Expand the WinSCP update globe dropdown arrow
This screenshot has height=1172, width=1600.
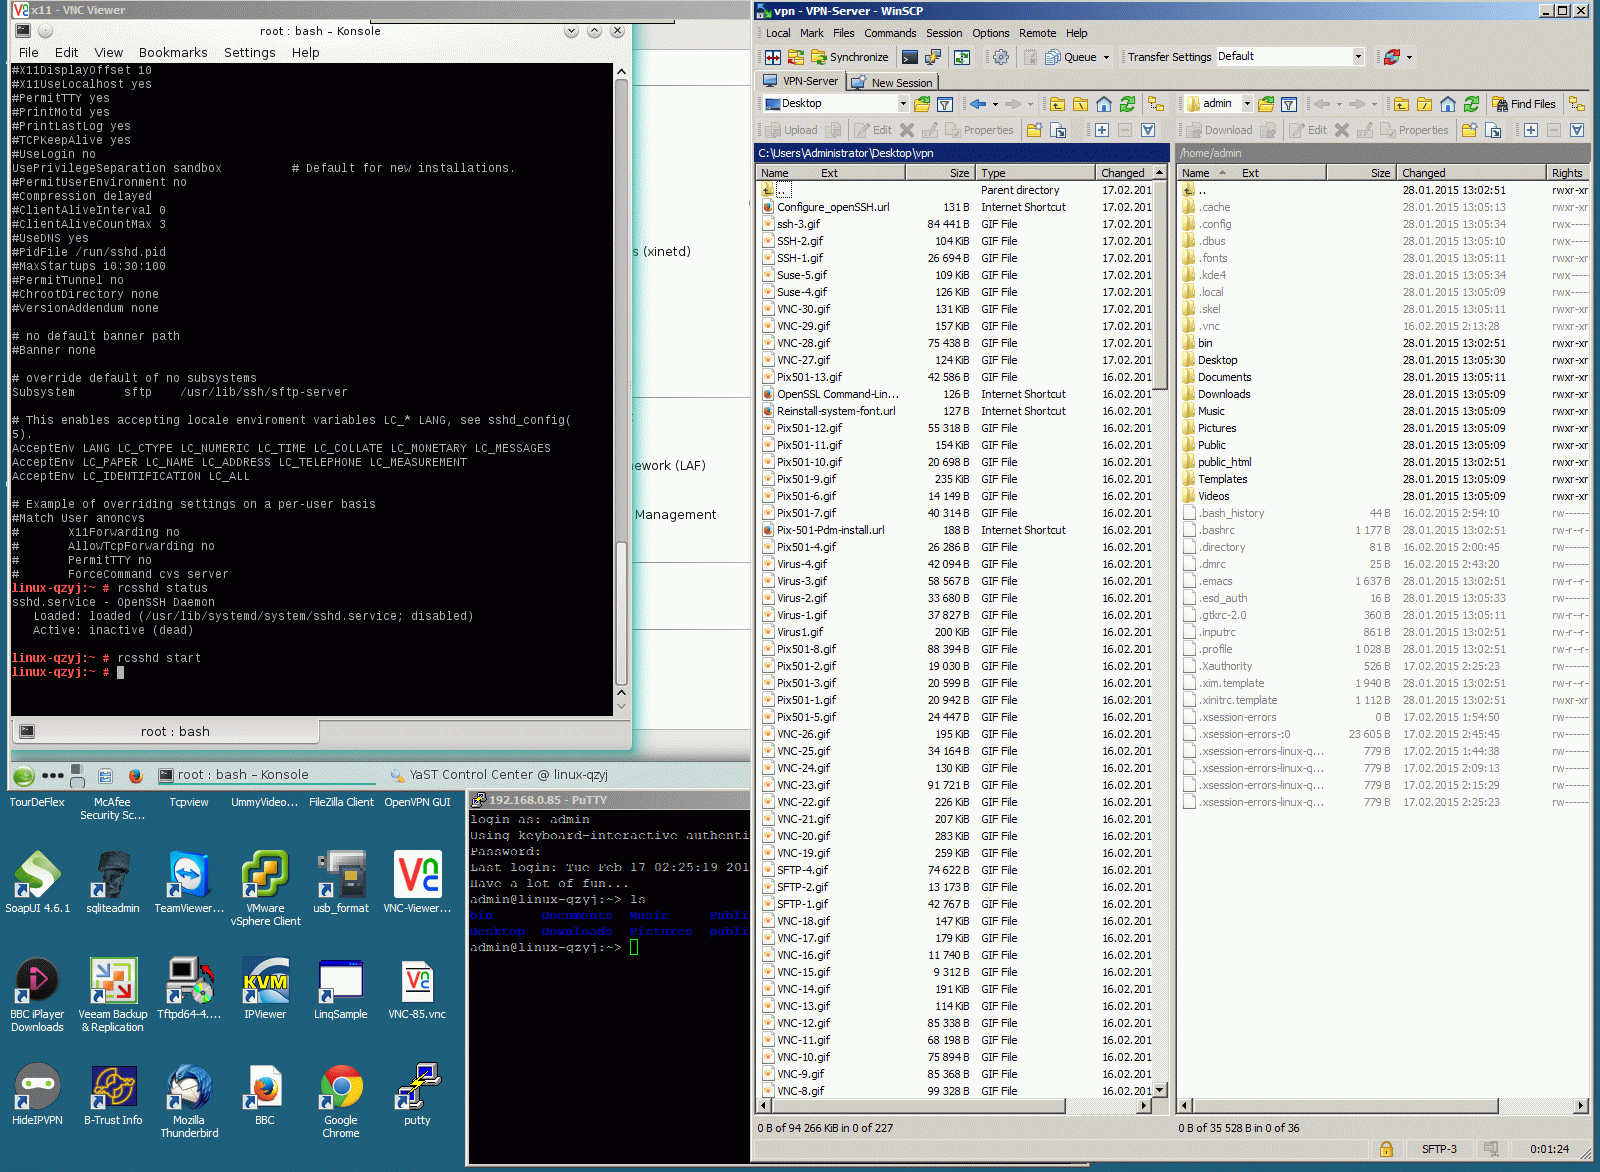pyautogui.click(x=1409, y=57)
